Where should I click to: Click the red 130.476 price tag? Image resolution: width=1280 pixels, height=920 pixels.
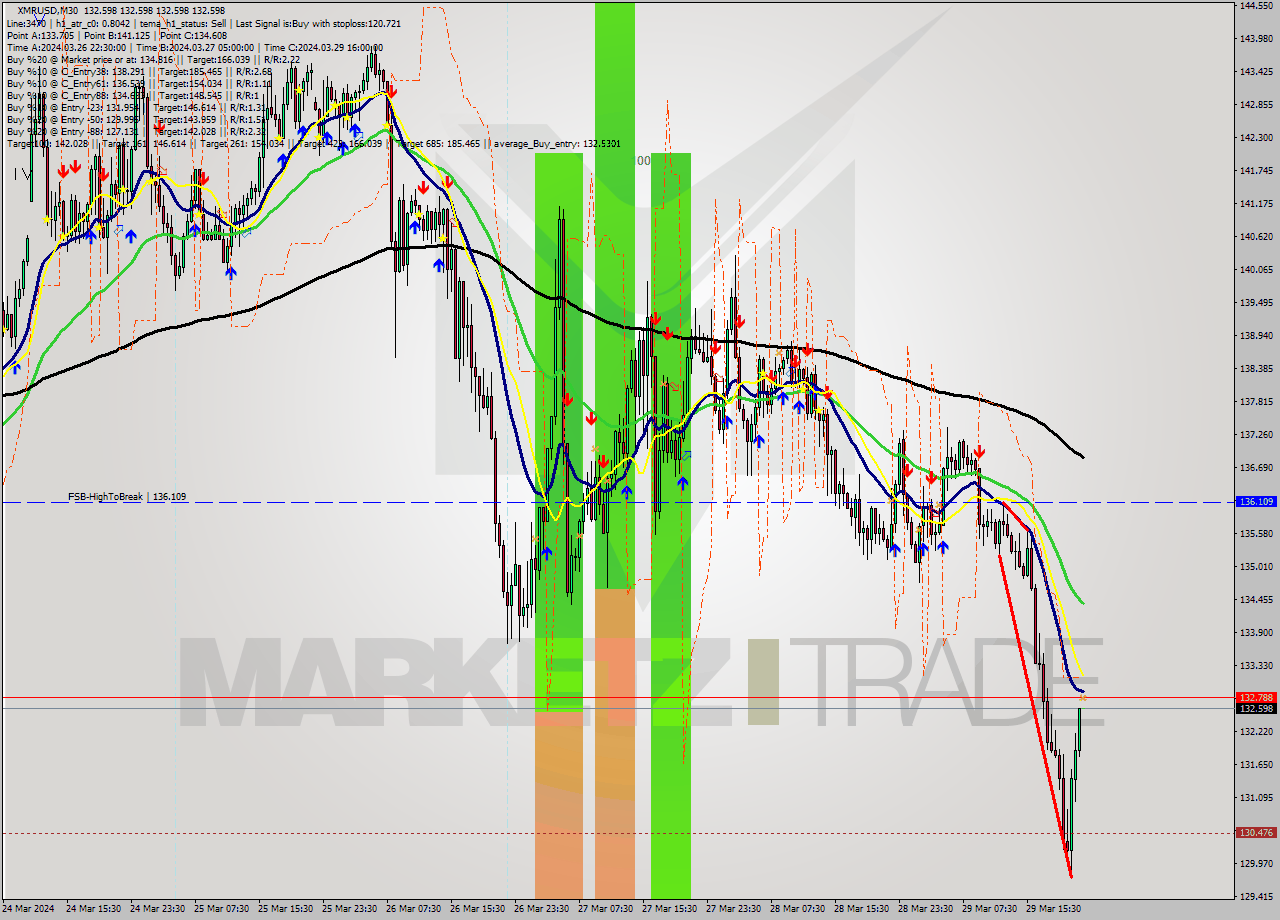pos(1256,832)
